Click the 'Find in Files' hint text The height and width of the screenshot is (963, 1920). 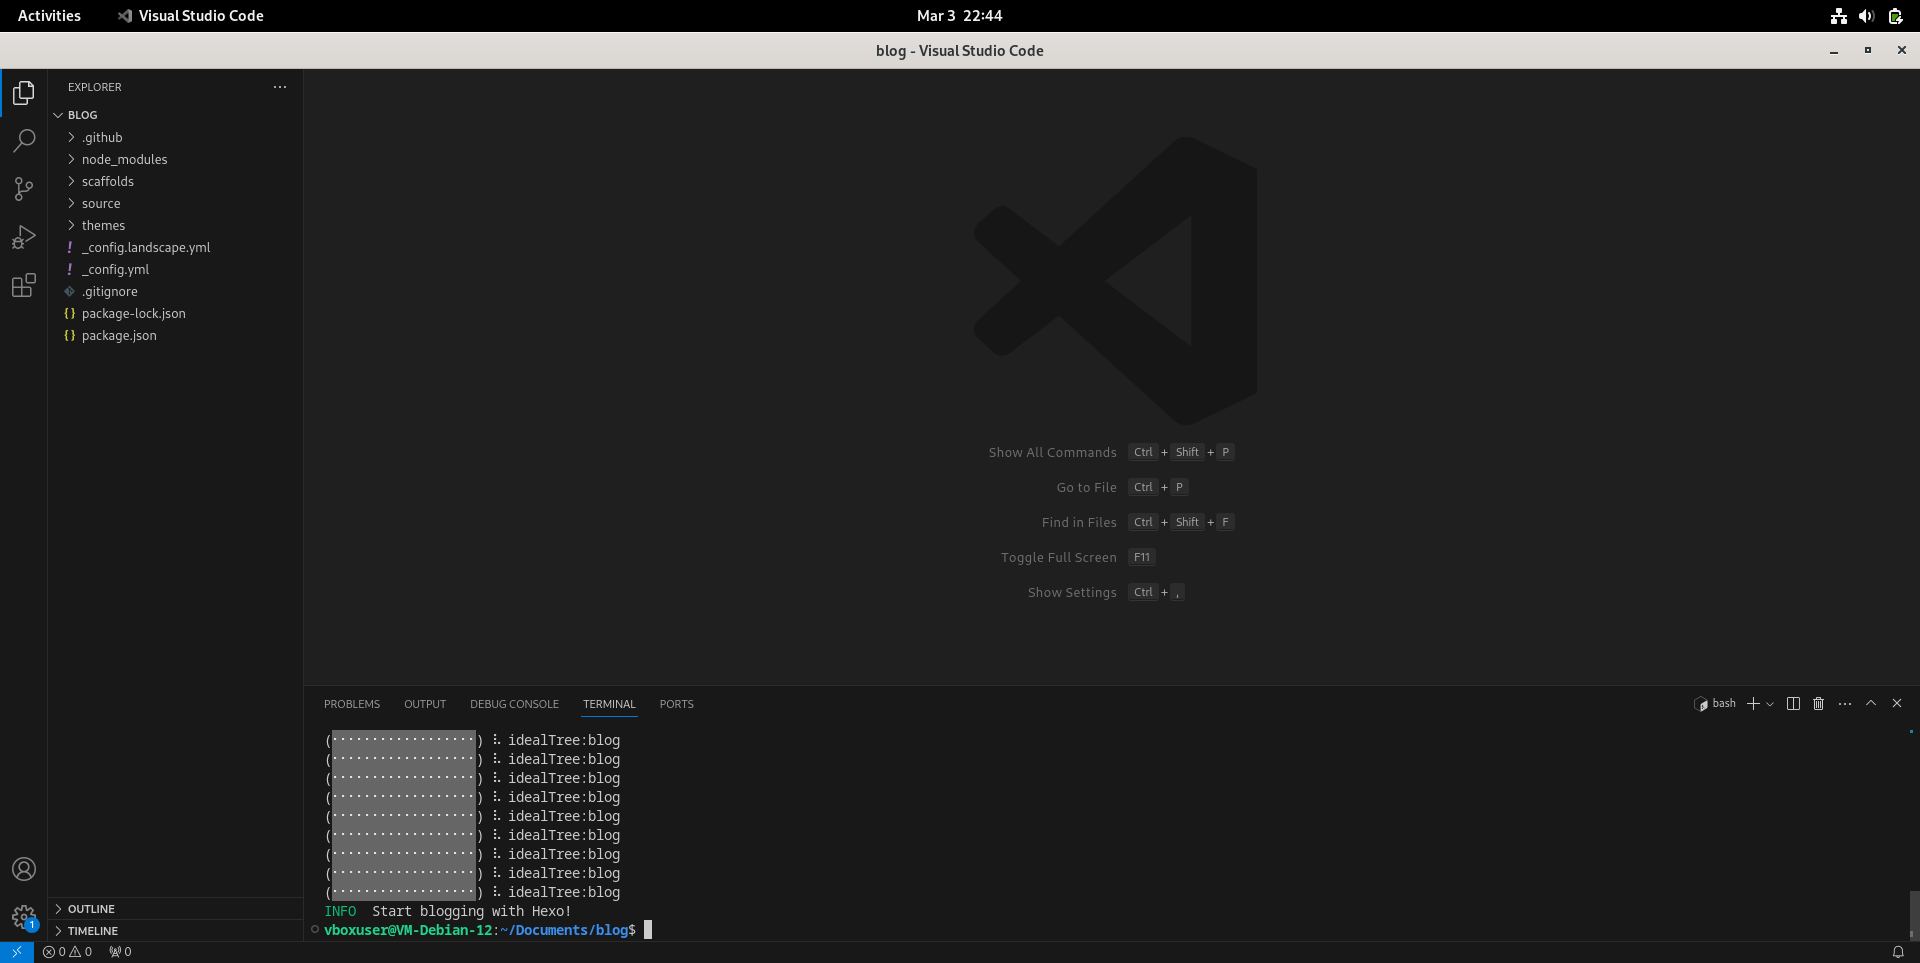tap(1079, 522)
